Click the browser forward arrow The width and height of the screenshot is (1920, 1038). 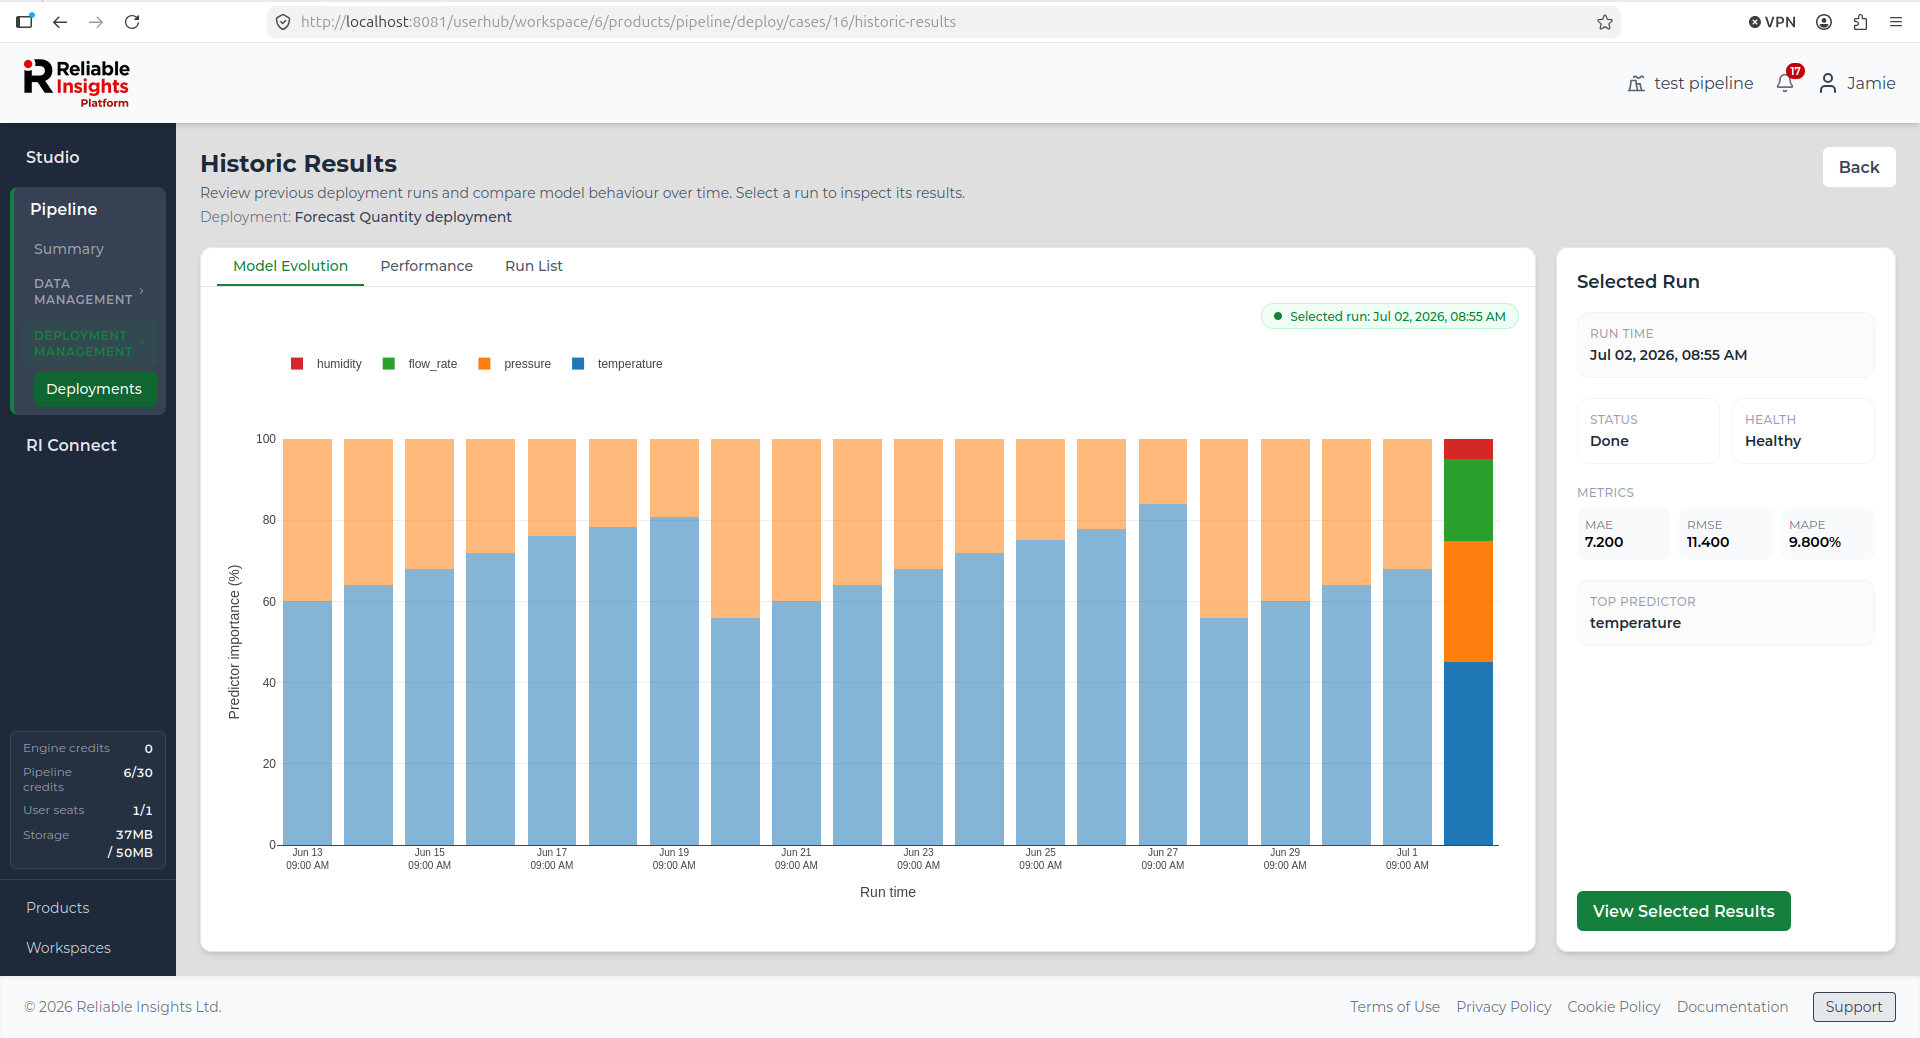pyautogui.click(x=96, y=22)
